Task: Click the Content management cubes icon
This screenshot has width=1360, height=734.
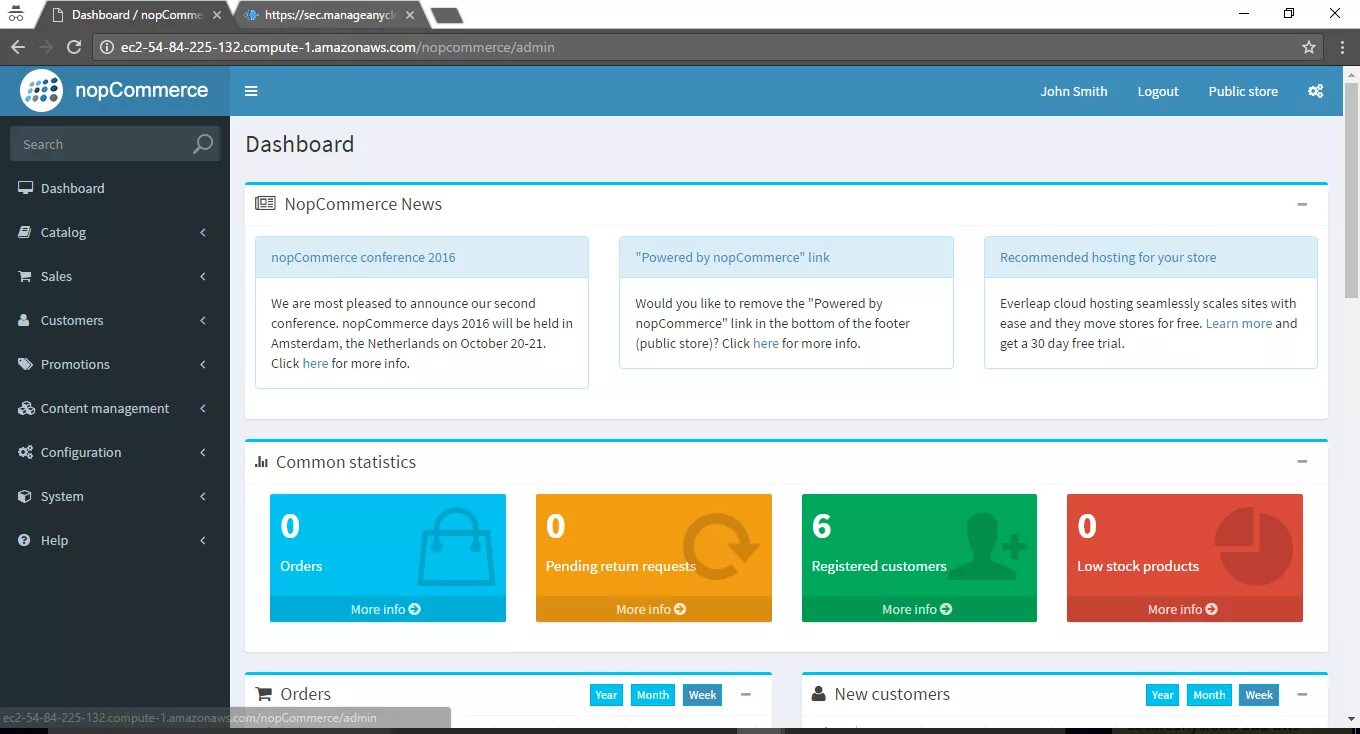Action: pos(24,408)
